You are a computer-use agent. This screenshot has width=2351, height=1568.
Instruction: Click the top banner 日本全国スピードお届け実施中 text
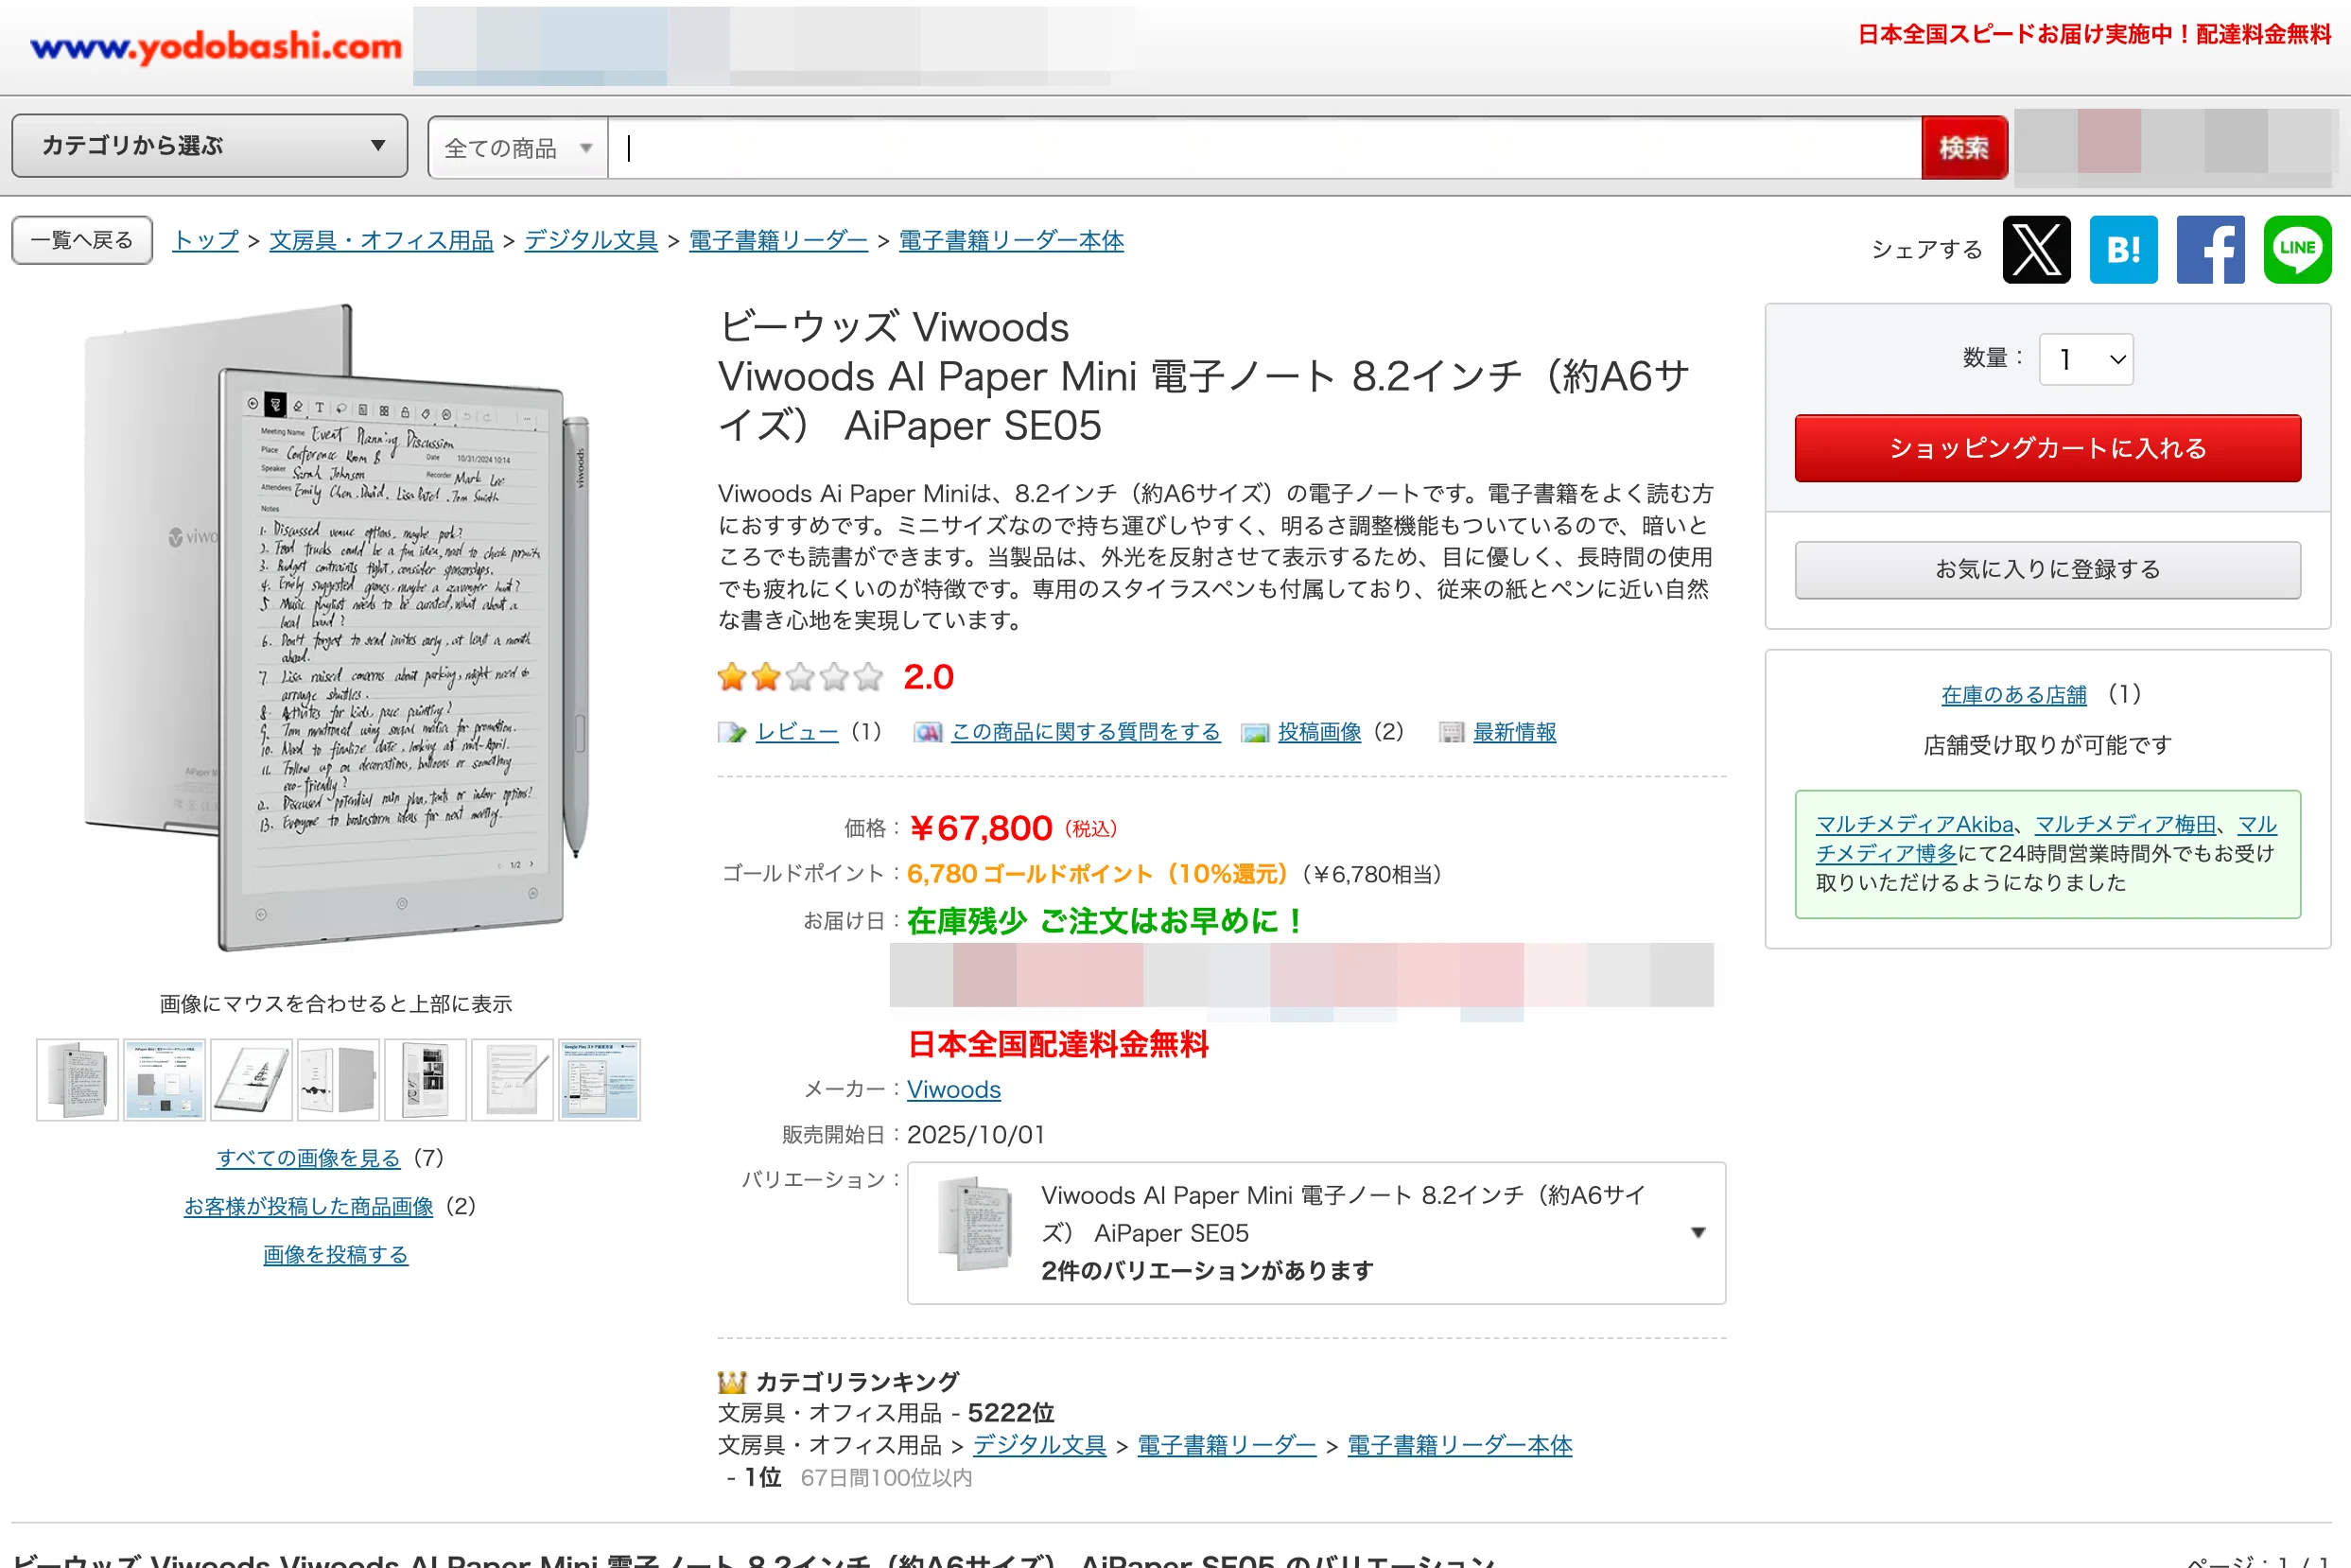coord(2094,34)
